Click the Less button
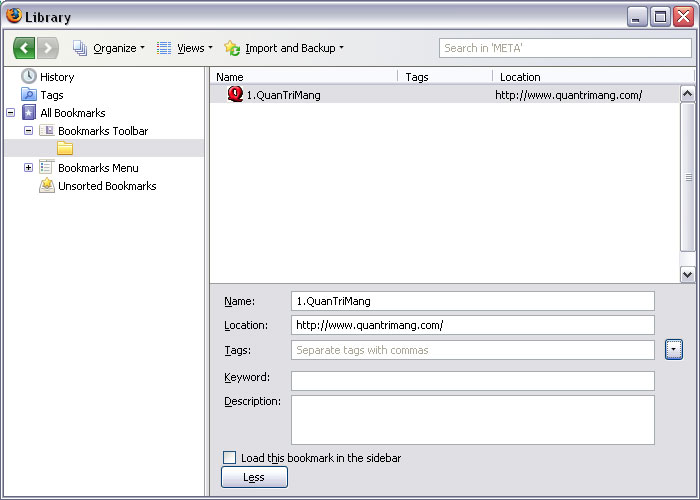 point(254,477)
